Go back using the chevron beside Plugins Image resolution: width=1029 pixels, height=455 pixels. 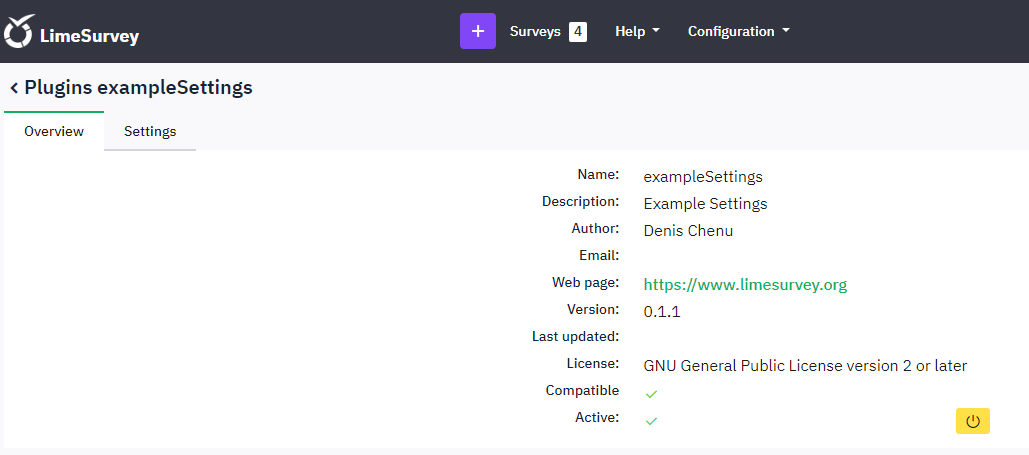14,88
